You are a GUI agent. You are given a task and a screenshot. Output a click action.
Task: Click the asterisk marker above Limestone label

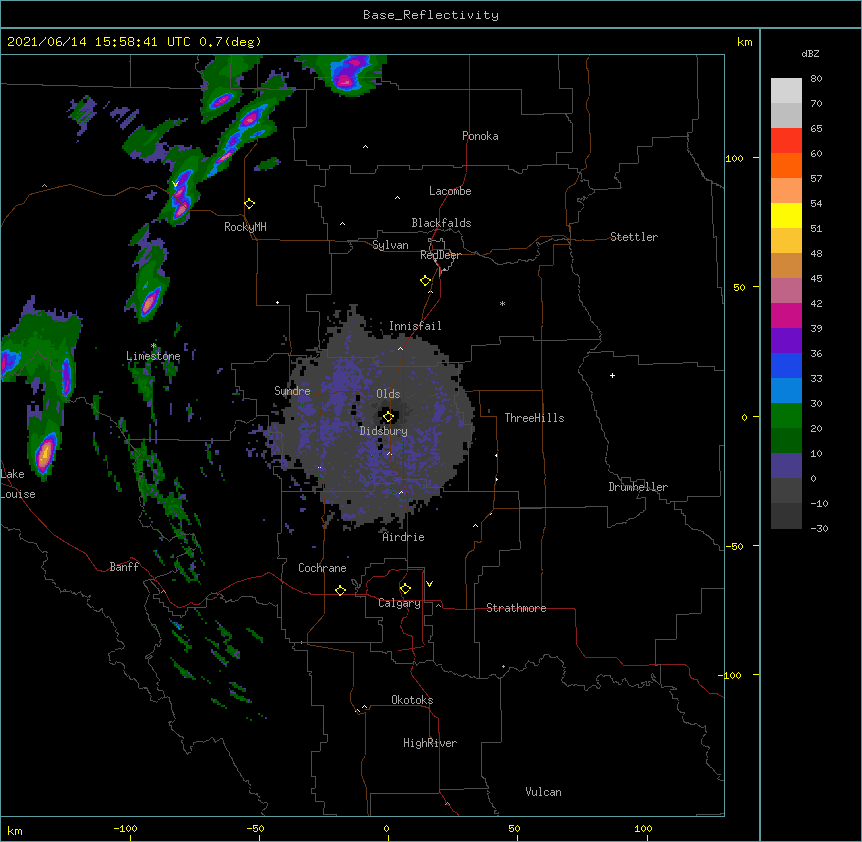pos(153,346)
